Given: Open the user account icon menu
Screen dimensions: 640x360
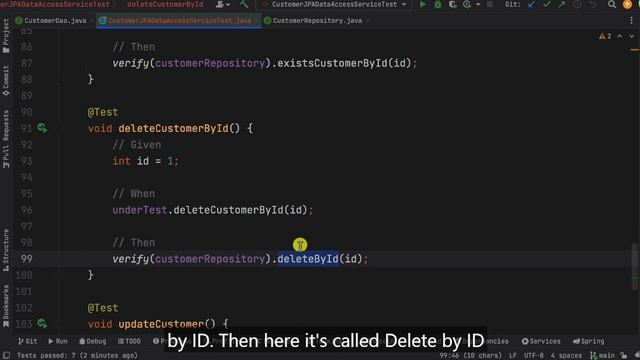Looking at the screenshot, I should pyautogui.click(x=220, y=4).
